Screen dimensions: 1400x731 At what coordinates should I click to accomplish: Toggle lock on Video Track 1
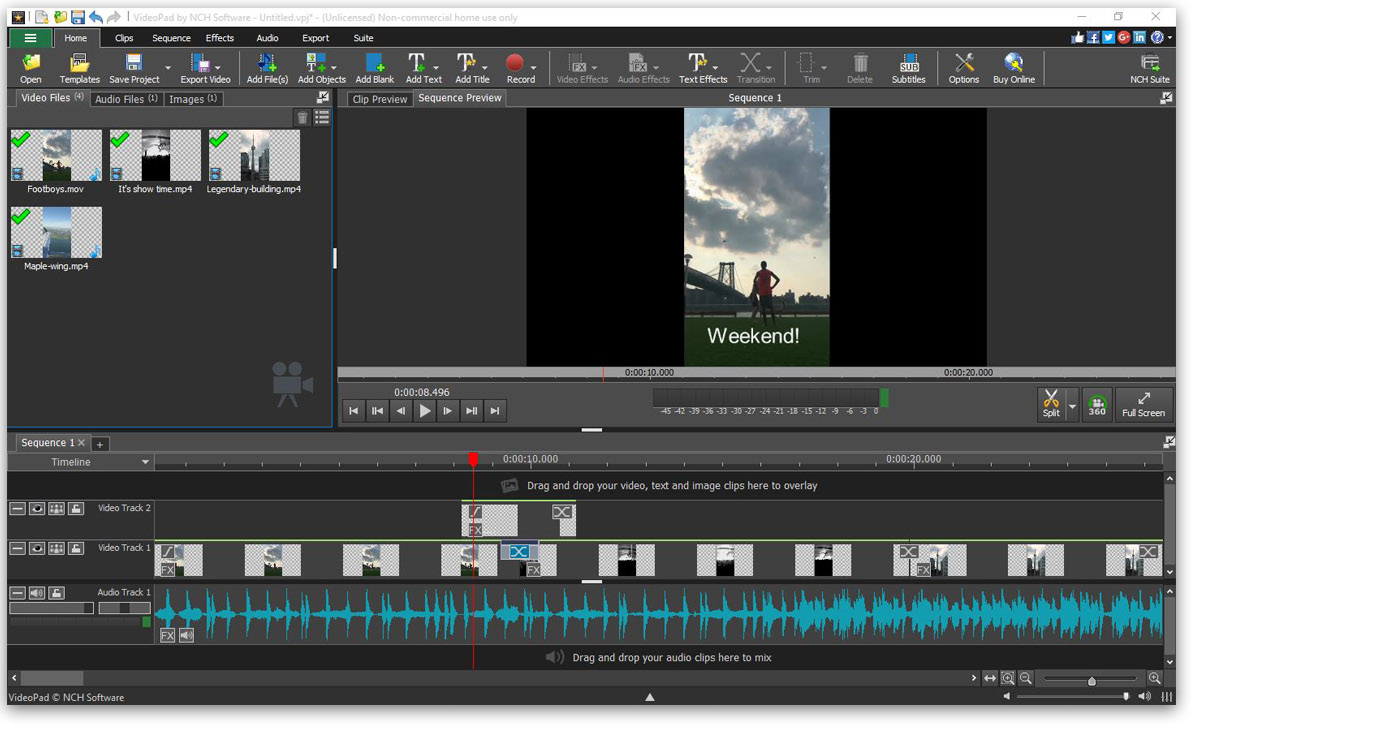76,549
